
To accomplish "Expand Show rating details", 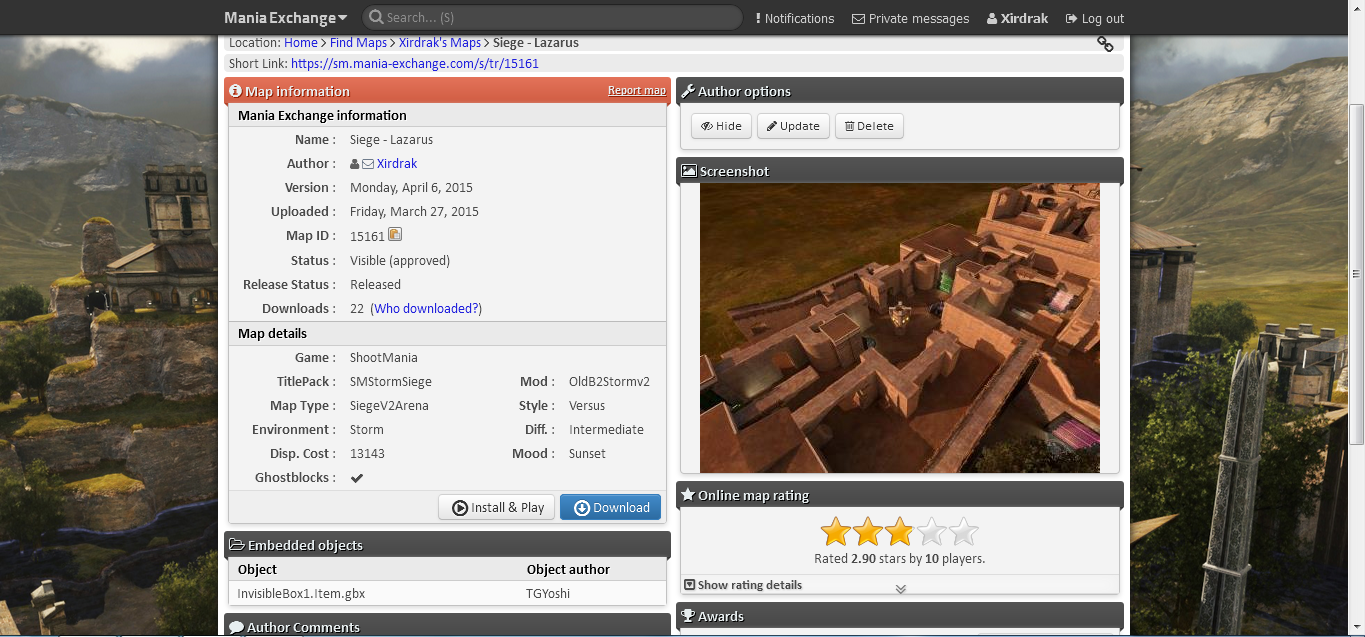I will click(x=743, y=585).
